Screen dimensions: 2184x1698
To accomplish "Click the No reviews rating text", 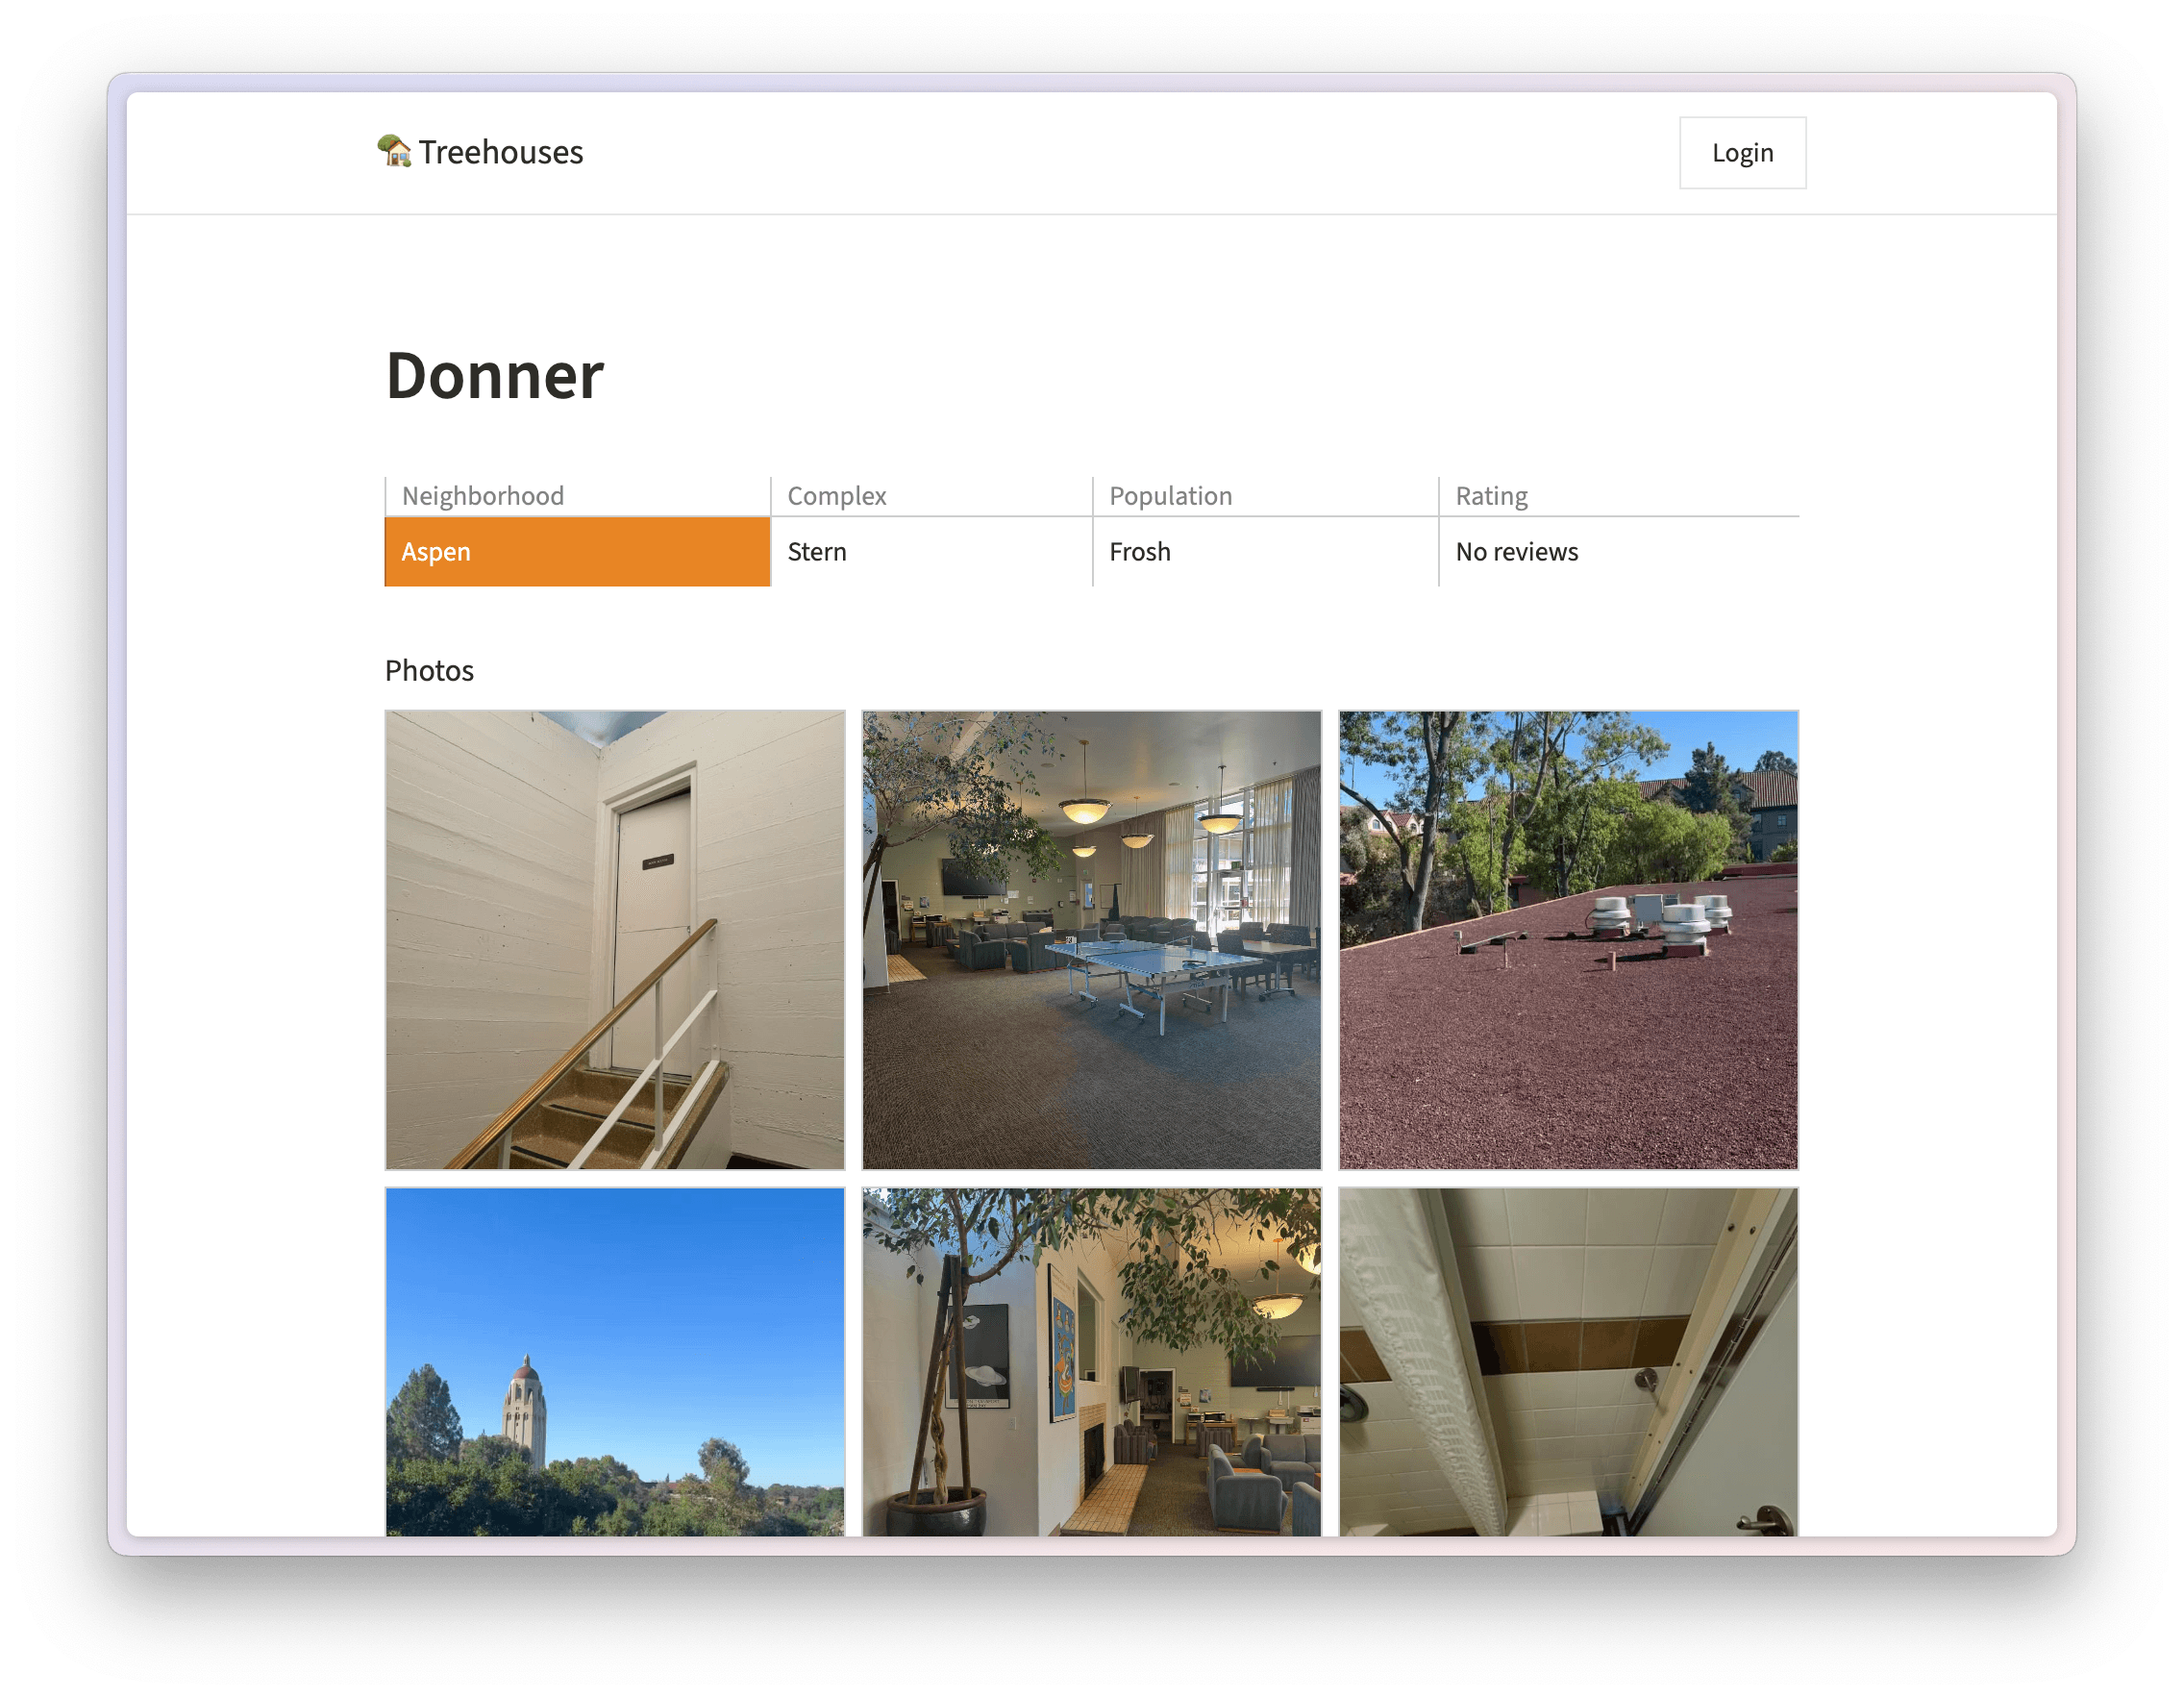I will coord(1516,551).
